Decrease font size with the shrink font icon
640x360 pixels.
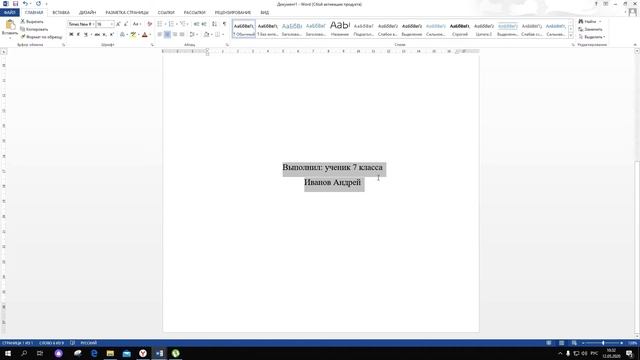click(126, 24)
